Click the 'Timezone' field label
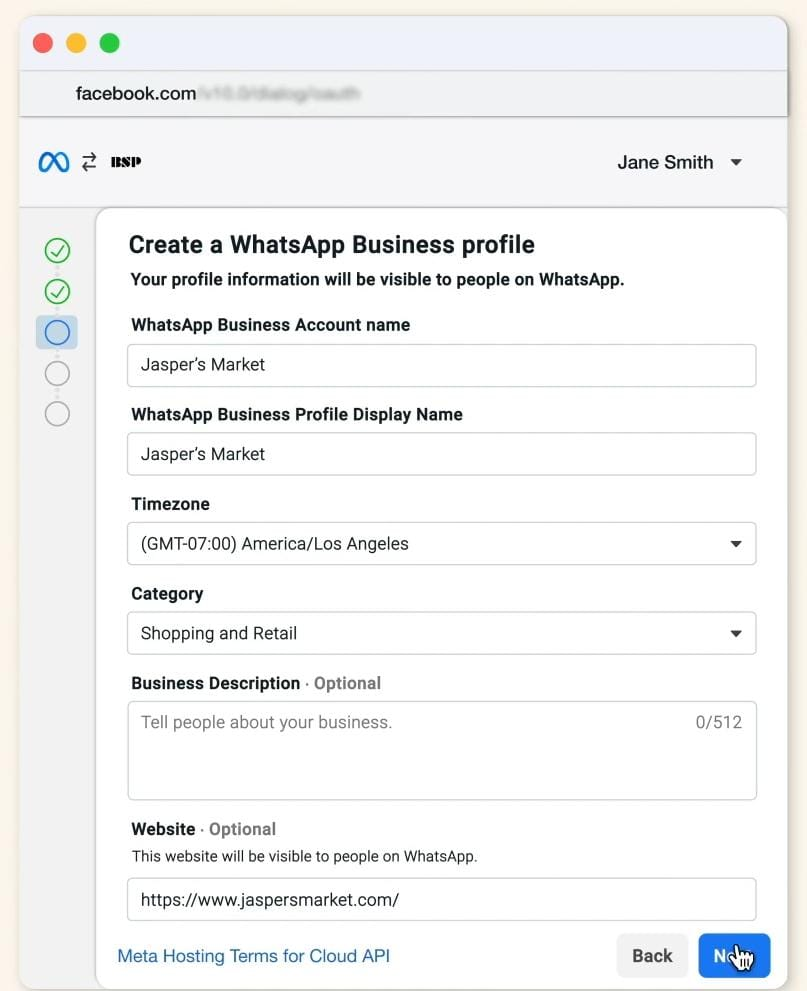This screenshot has height=991, width=807. pos(171,504)
